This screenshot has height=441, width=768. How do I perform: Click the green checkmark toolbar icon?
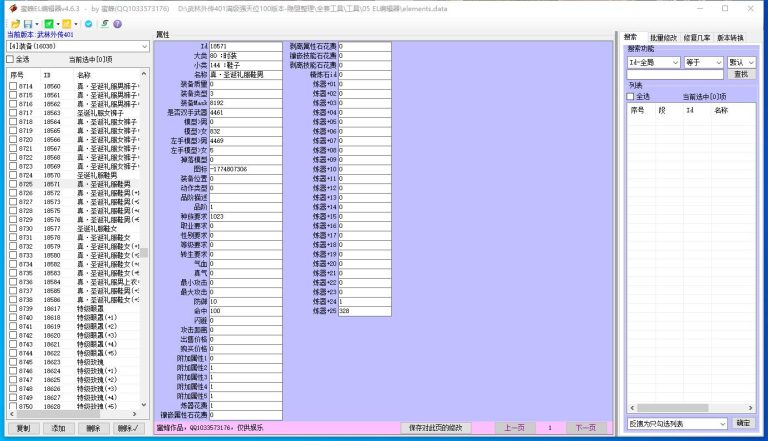48,24
